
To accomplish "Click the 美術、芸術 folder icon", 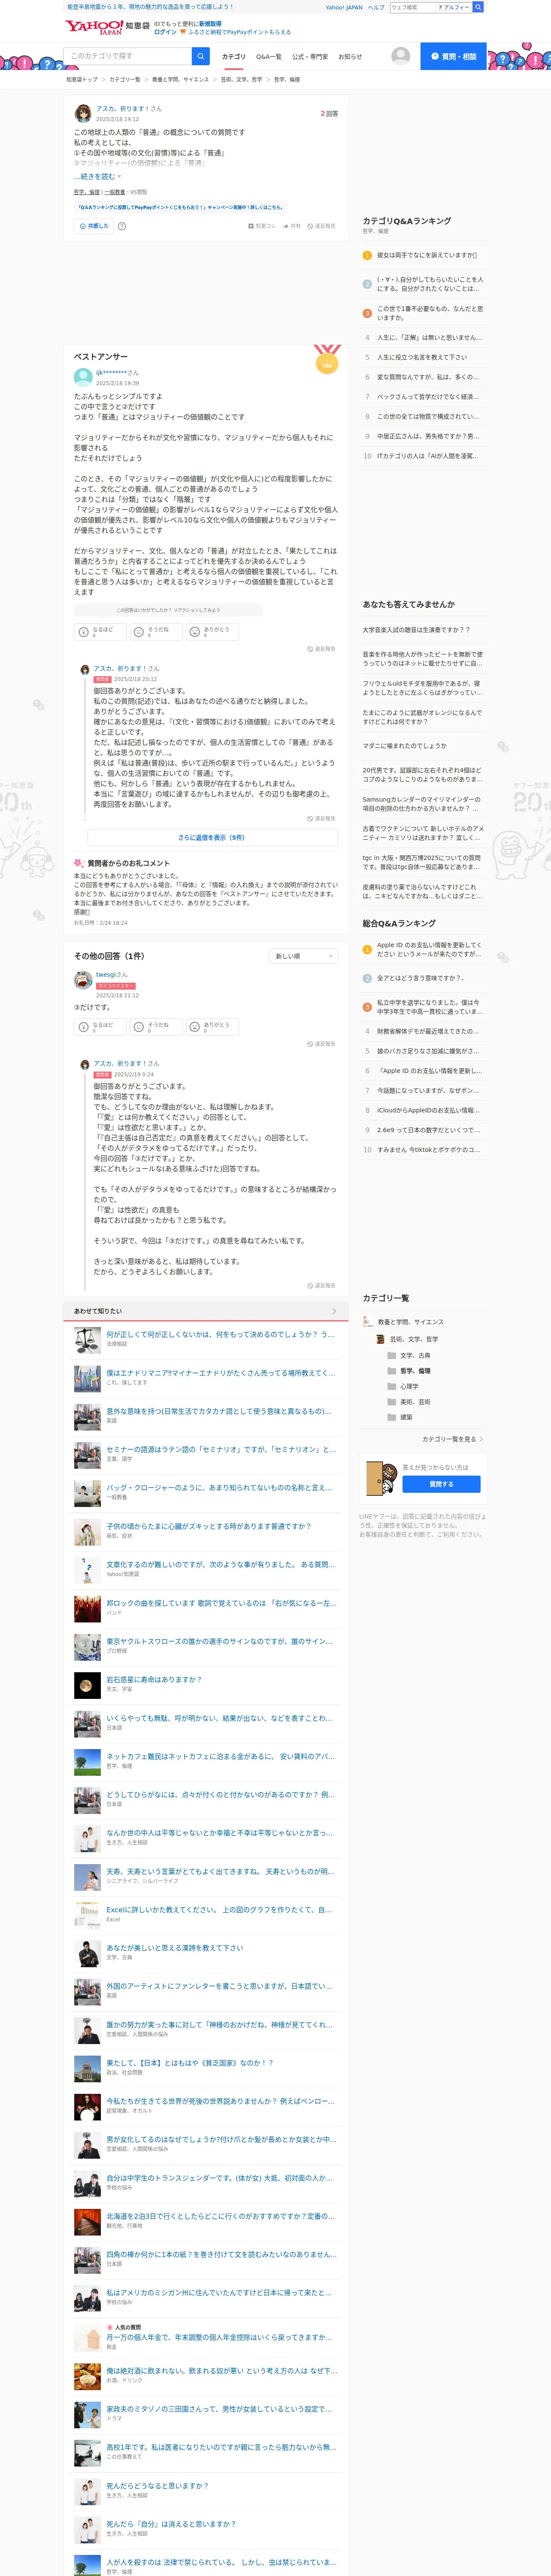I will click(391, 1402).
